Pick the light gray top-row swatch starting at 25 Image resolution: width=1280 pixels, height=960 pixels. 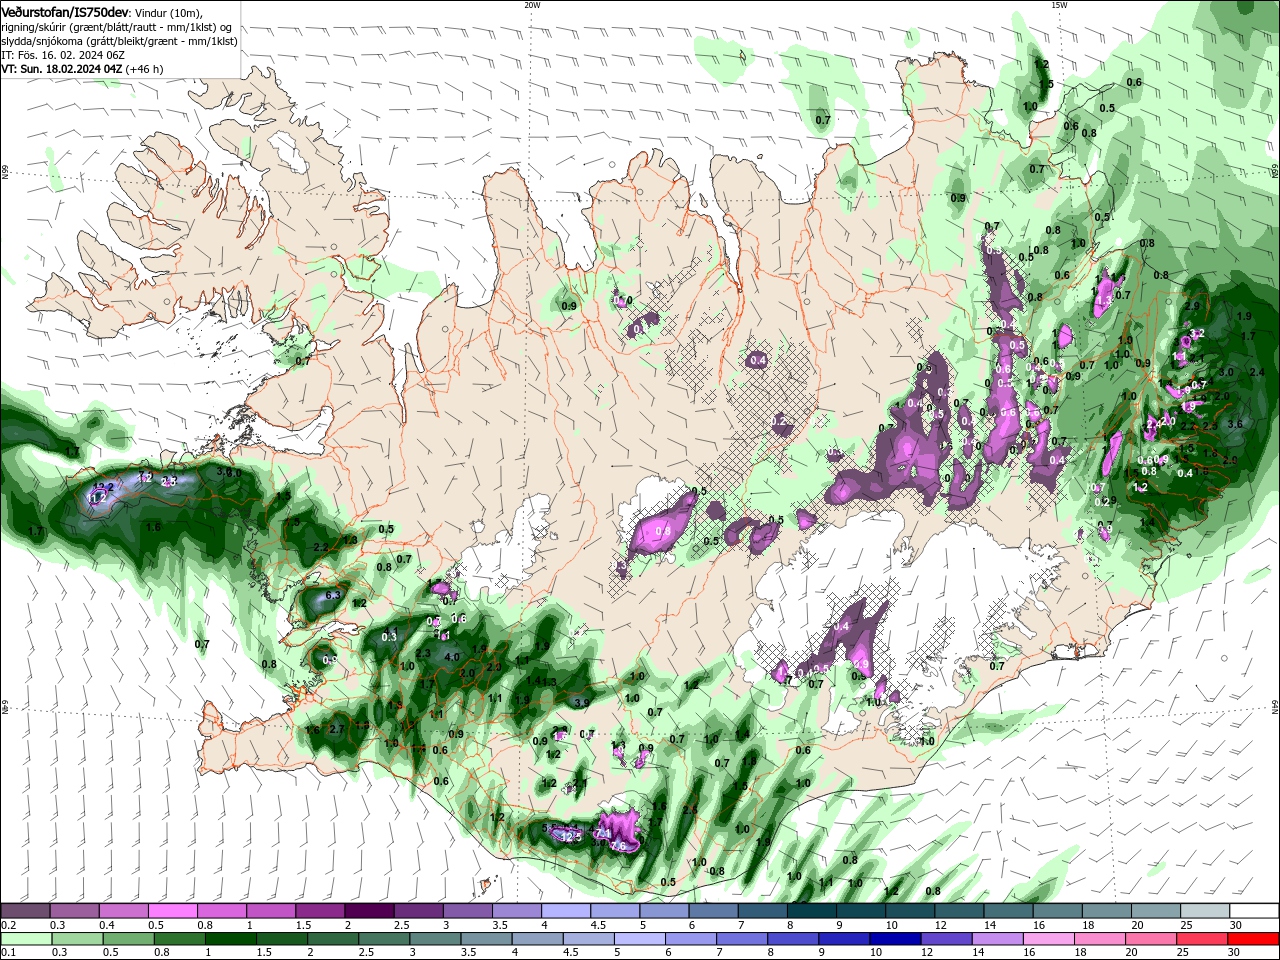1206,911
